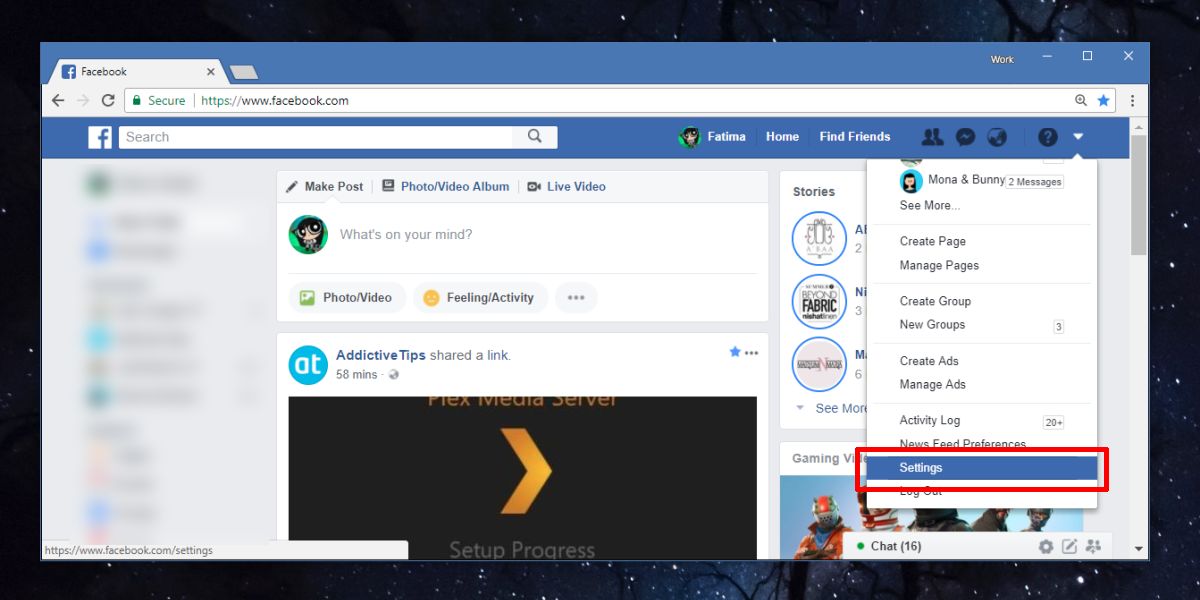Select the Photo/Video Album tab

pyautogui.click(x=446, y=186)
